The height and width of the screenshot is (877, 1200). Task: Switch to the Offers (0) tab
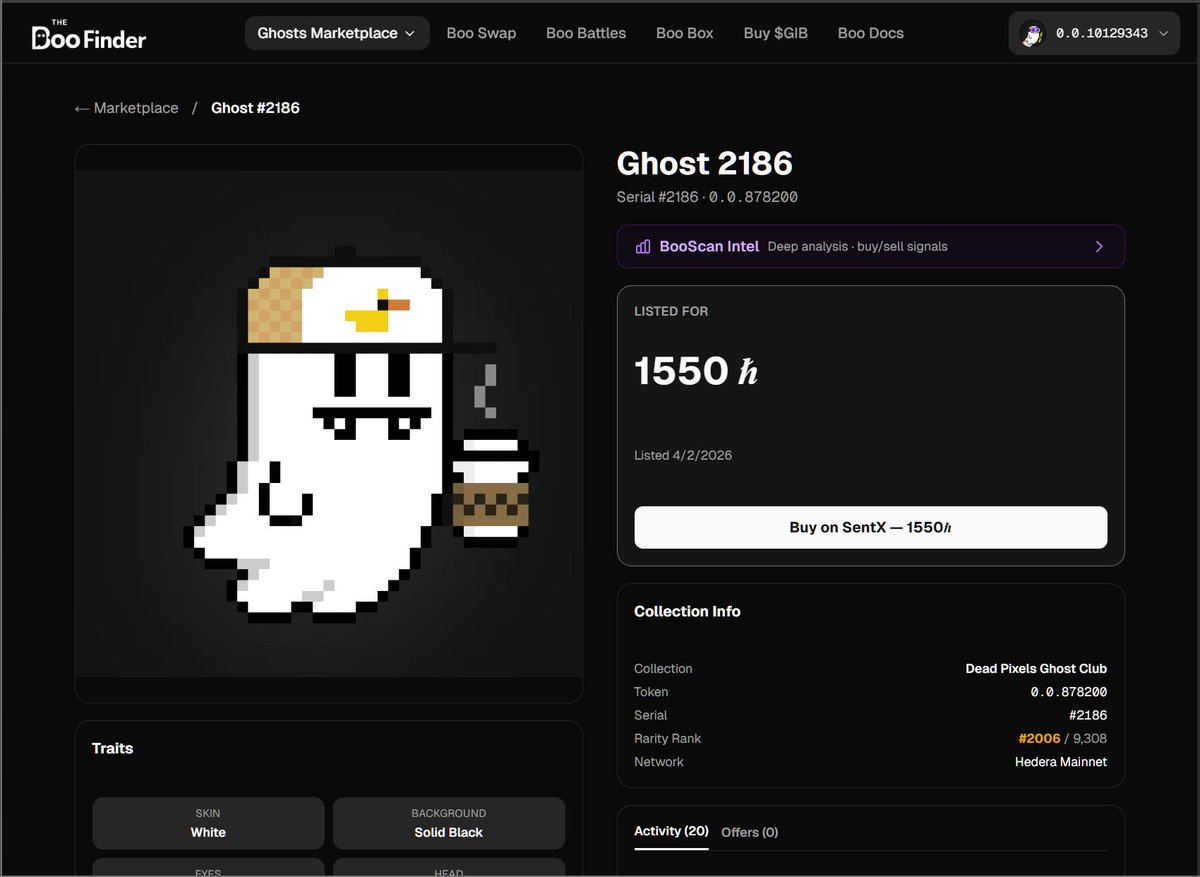(x=750, y=832)
